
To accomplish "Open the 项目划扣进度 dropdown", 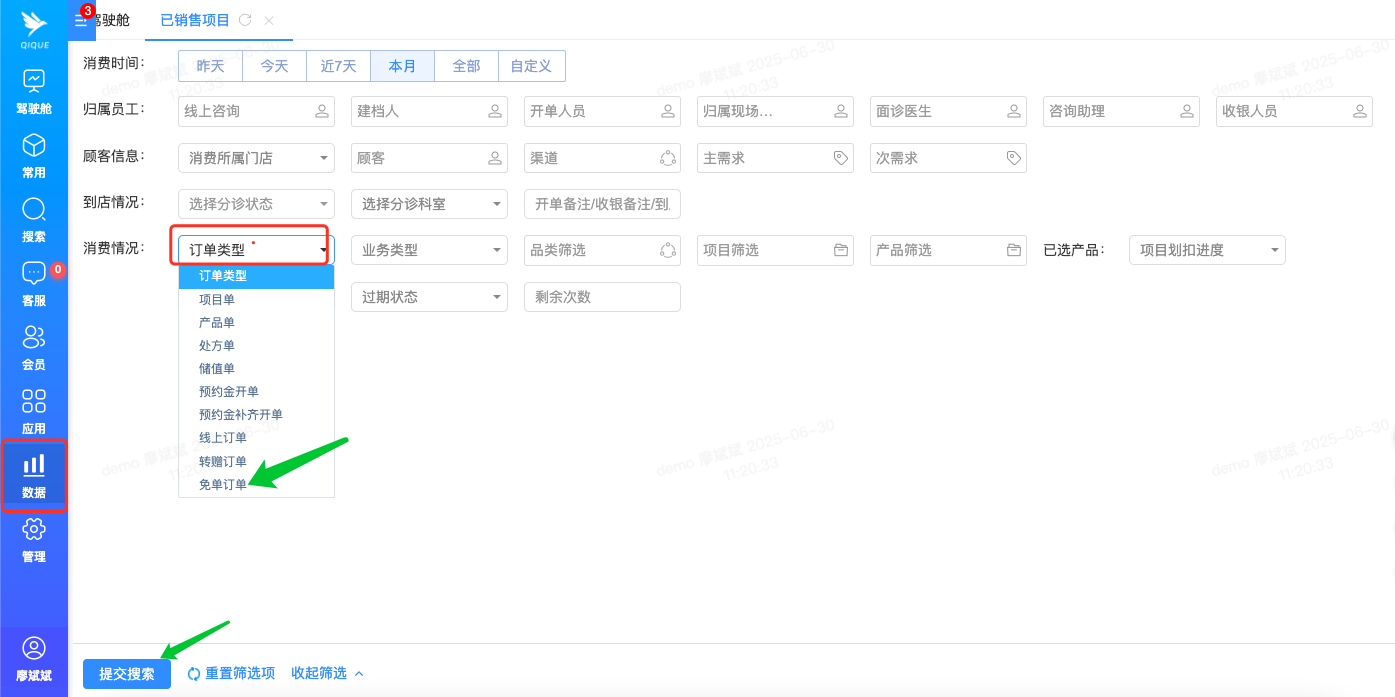I will coord(1207,250).
